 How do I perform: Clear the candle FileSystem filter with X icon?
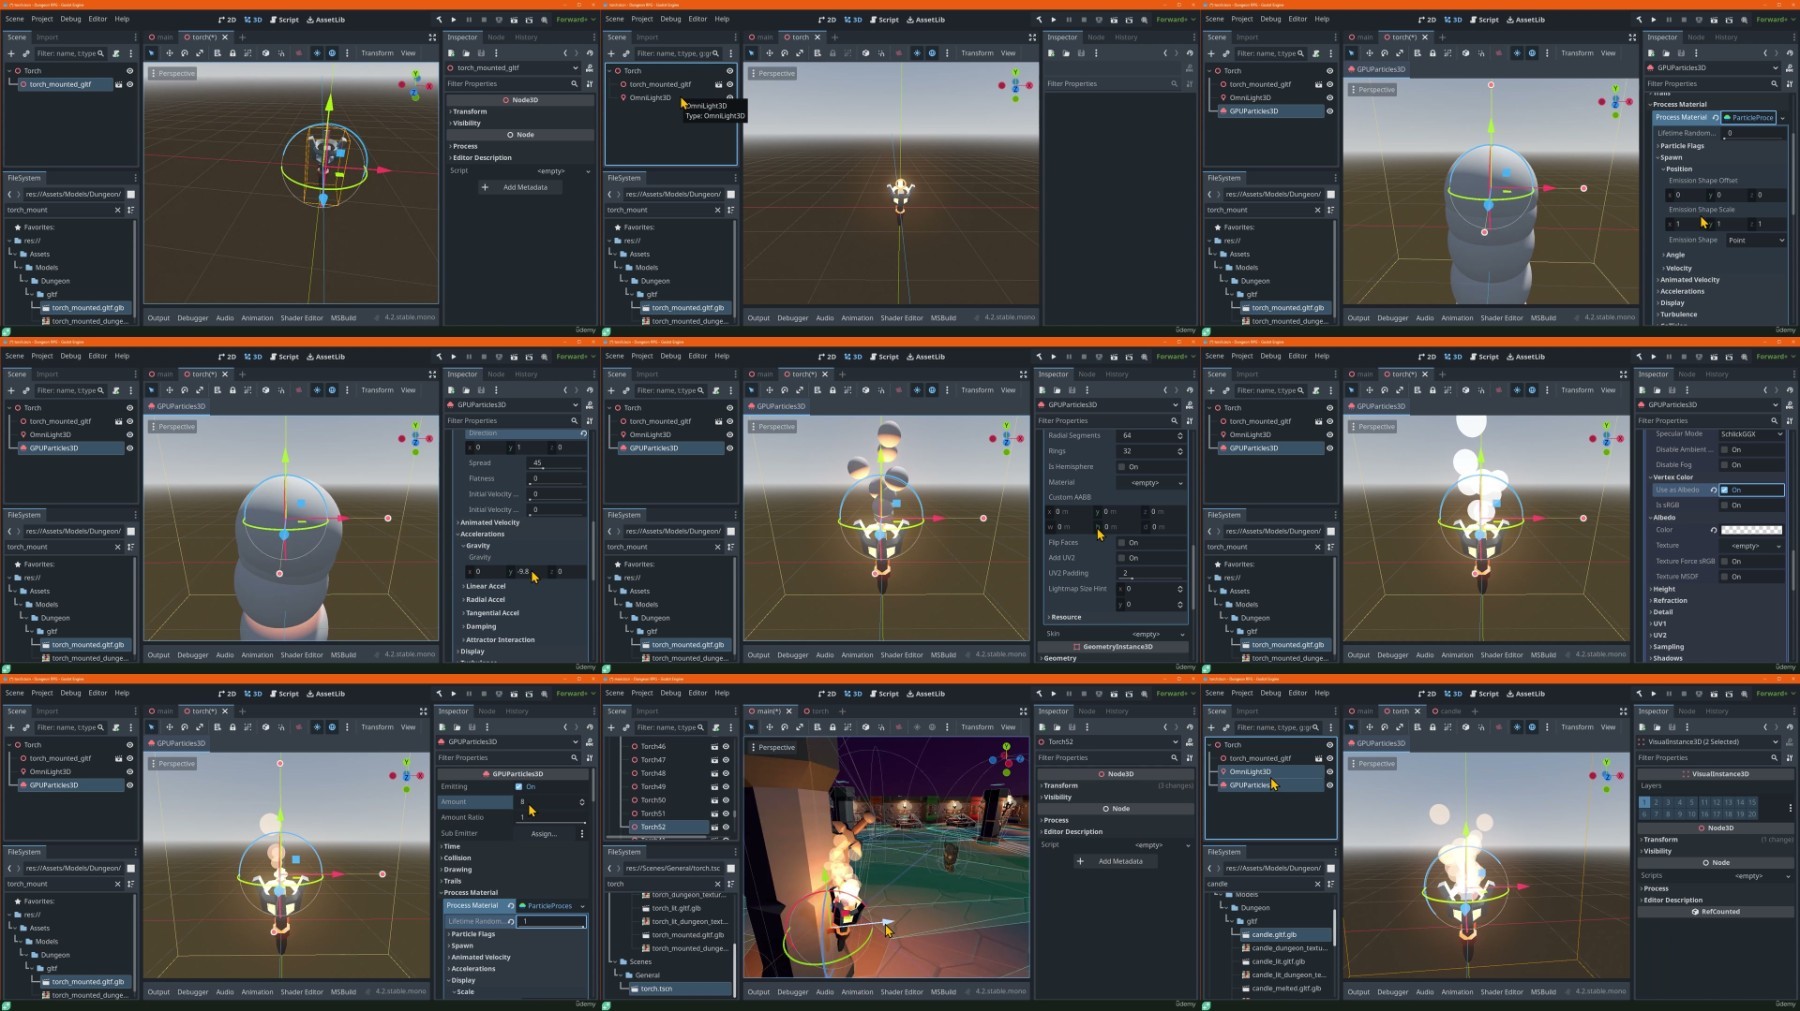click(x=1317, y=884)
